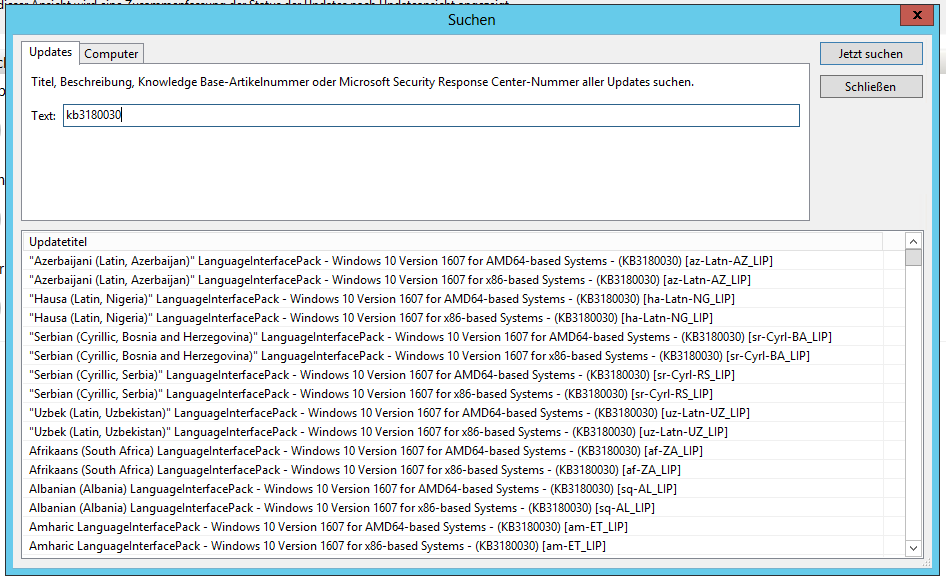
Task: Select Albanian (Albania) x86 row
Action: pyautogui.click(x=341, y=508)
